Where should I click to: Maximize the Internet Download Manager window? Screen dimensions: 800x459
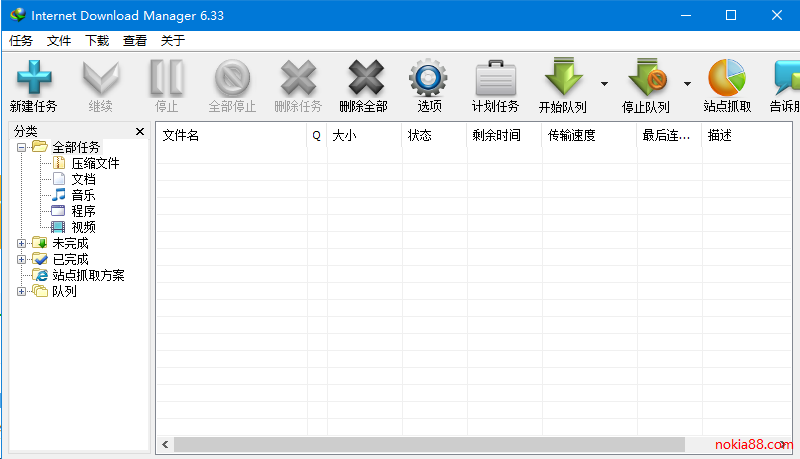[731, 15]
